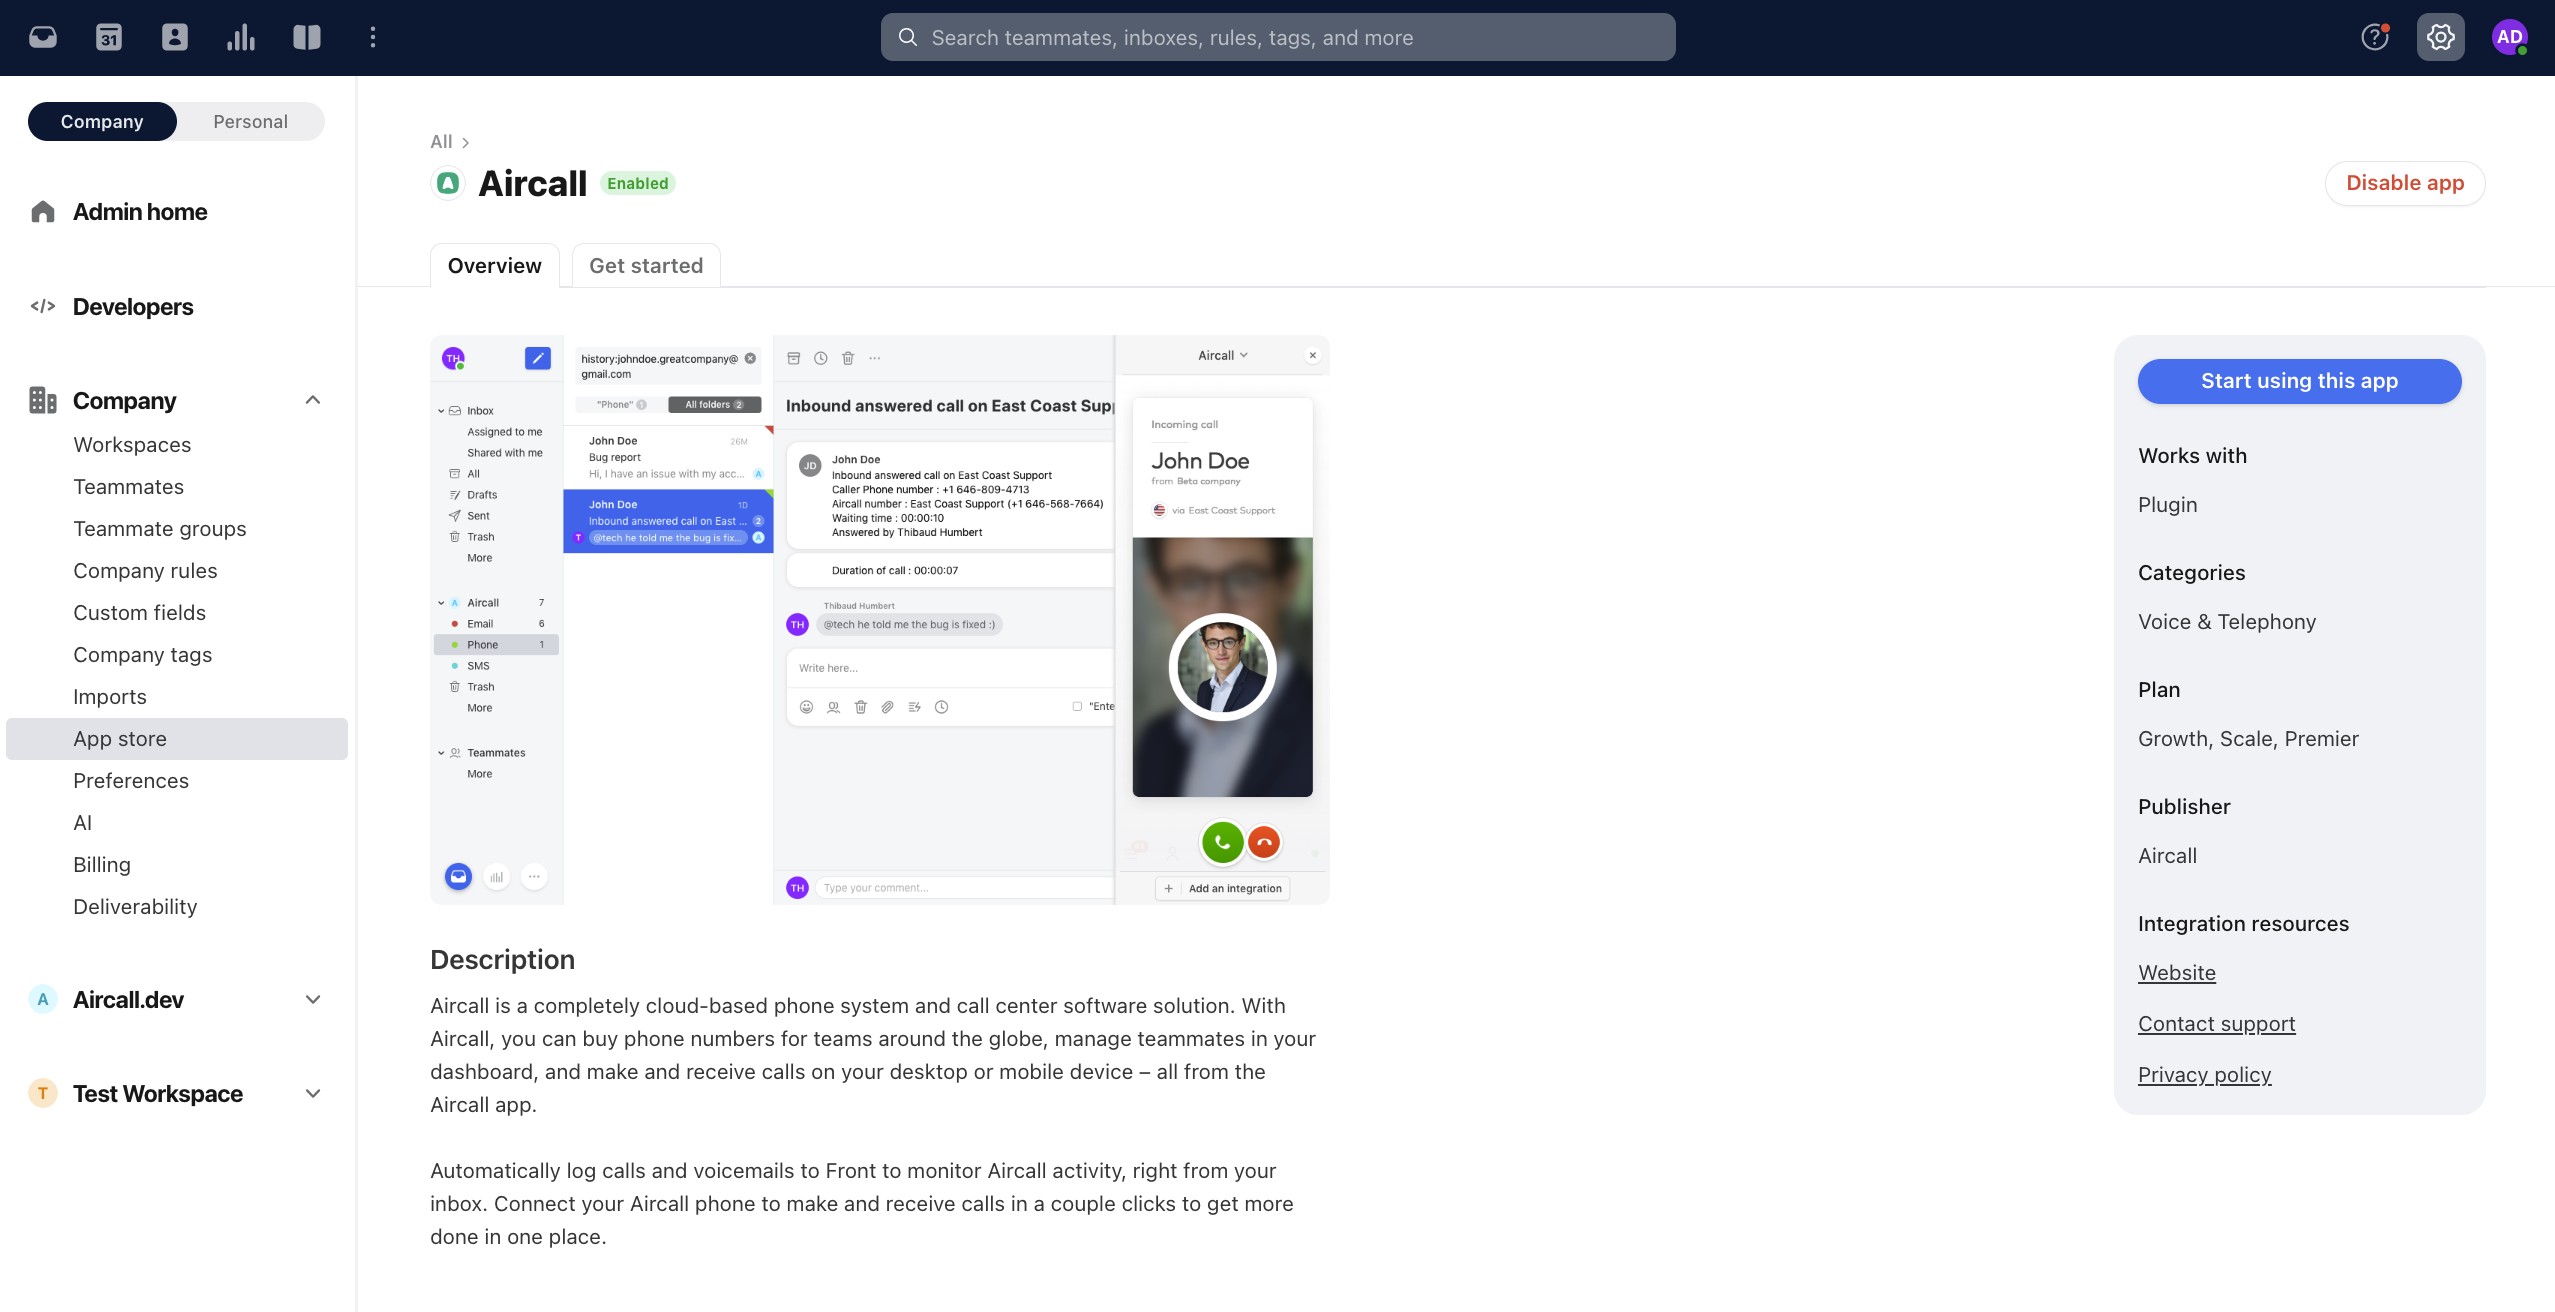Click the Voice & Telephony category text
2555x1312 pixels.
[2227, 622]
